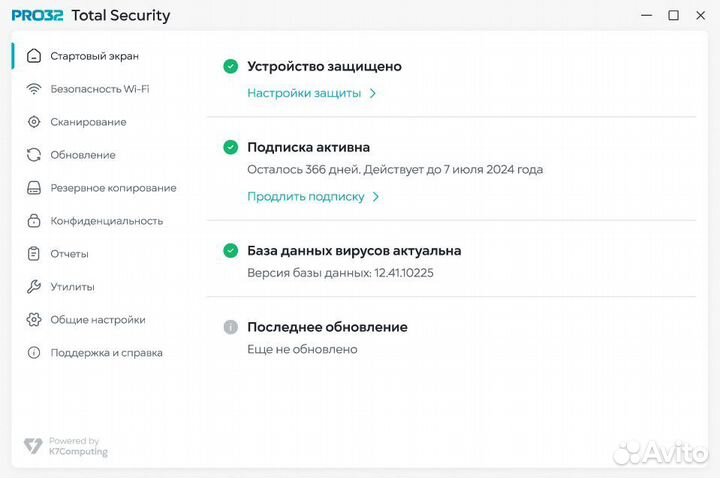The width and height of the screenshot is (720, 478).
Task: Open the Сканирование section
Action: (88, 122)
